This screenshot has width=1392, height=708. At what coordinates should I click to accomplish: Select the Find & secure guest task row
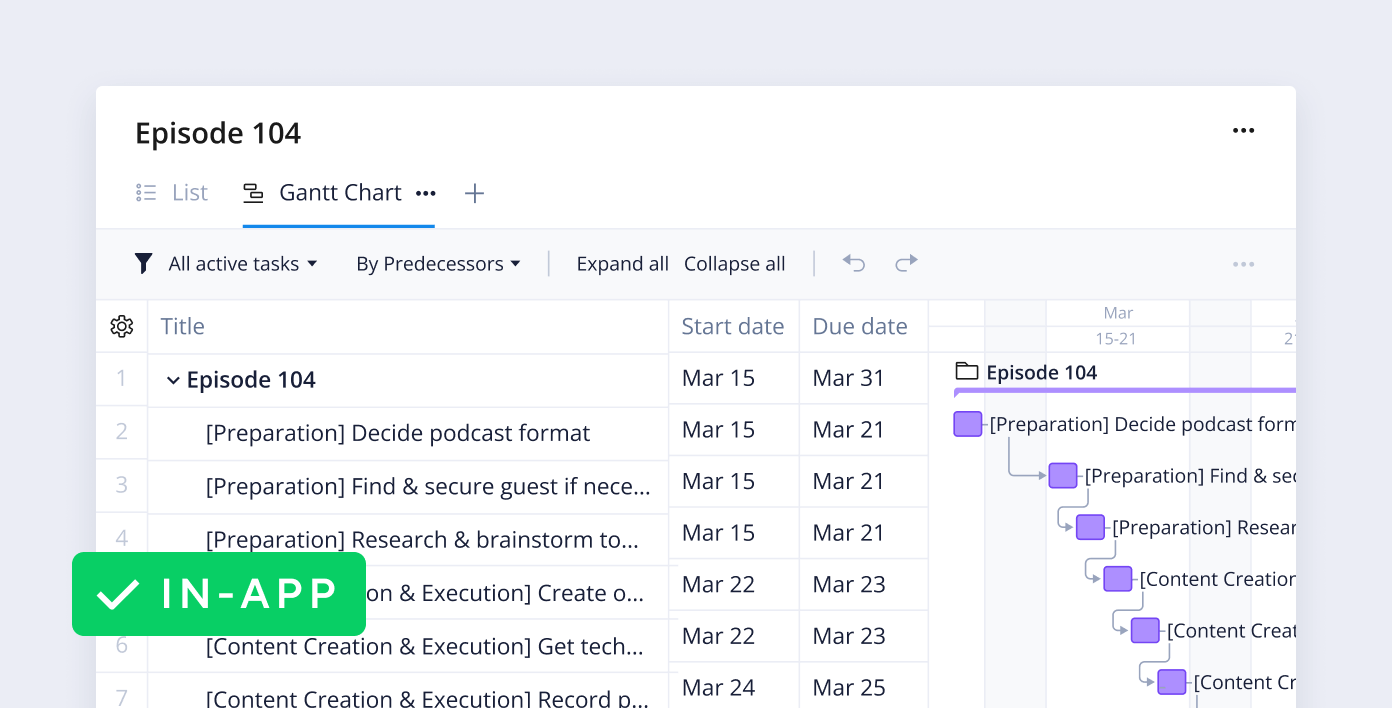tap(427, 486)
